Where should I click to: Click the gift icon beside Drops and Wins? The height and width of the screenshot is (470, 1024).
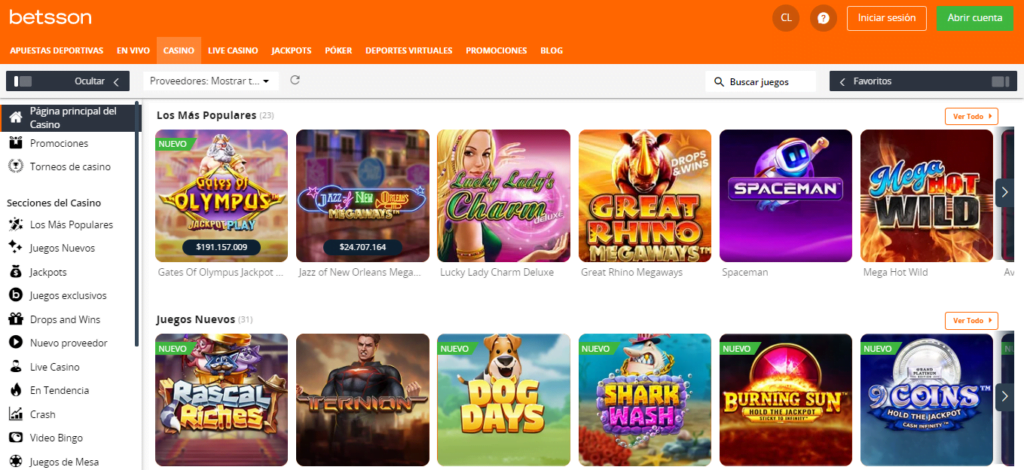pos(16,319)
